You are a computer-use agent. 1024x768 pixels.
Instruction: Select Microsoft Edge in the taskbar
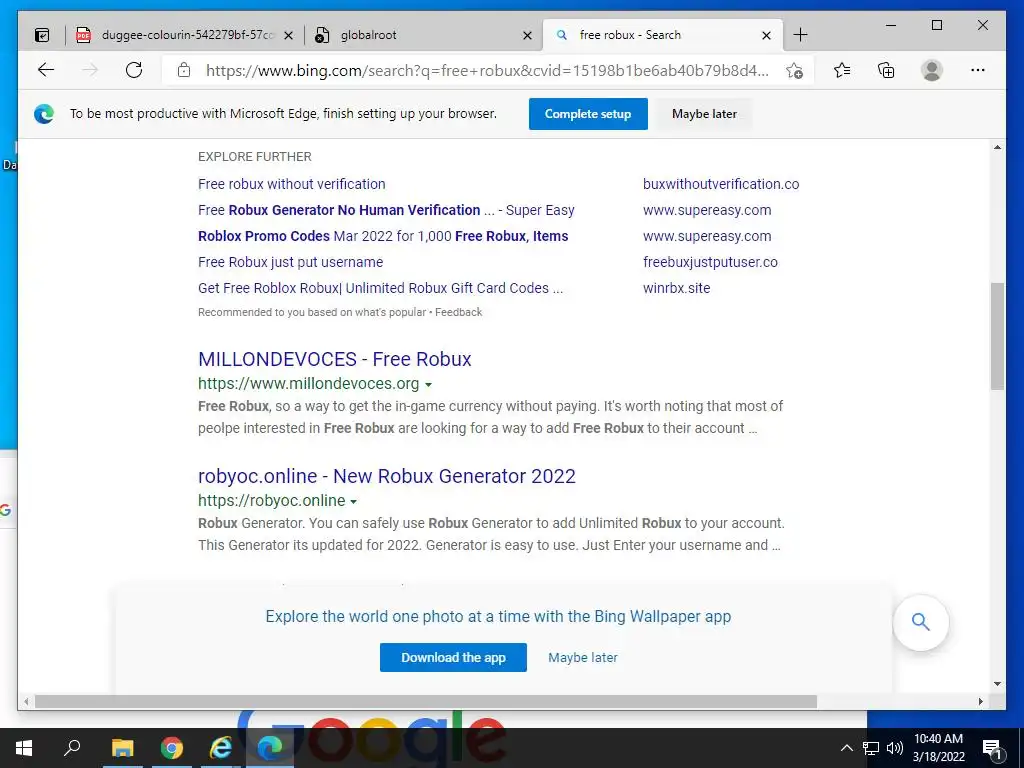click(270, 748)
